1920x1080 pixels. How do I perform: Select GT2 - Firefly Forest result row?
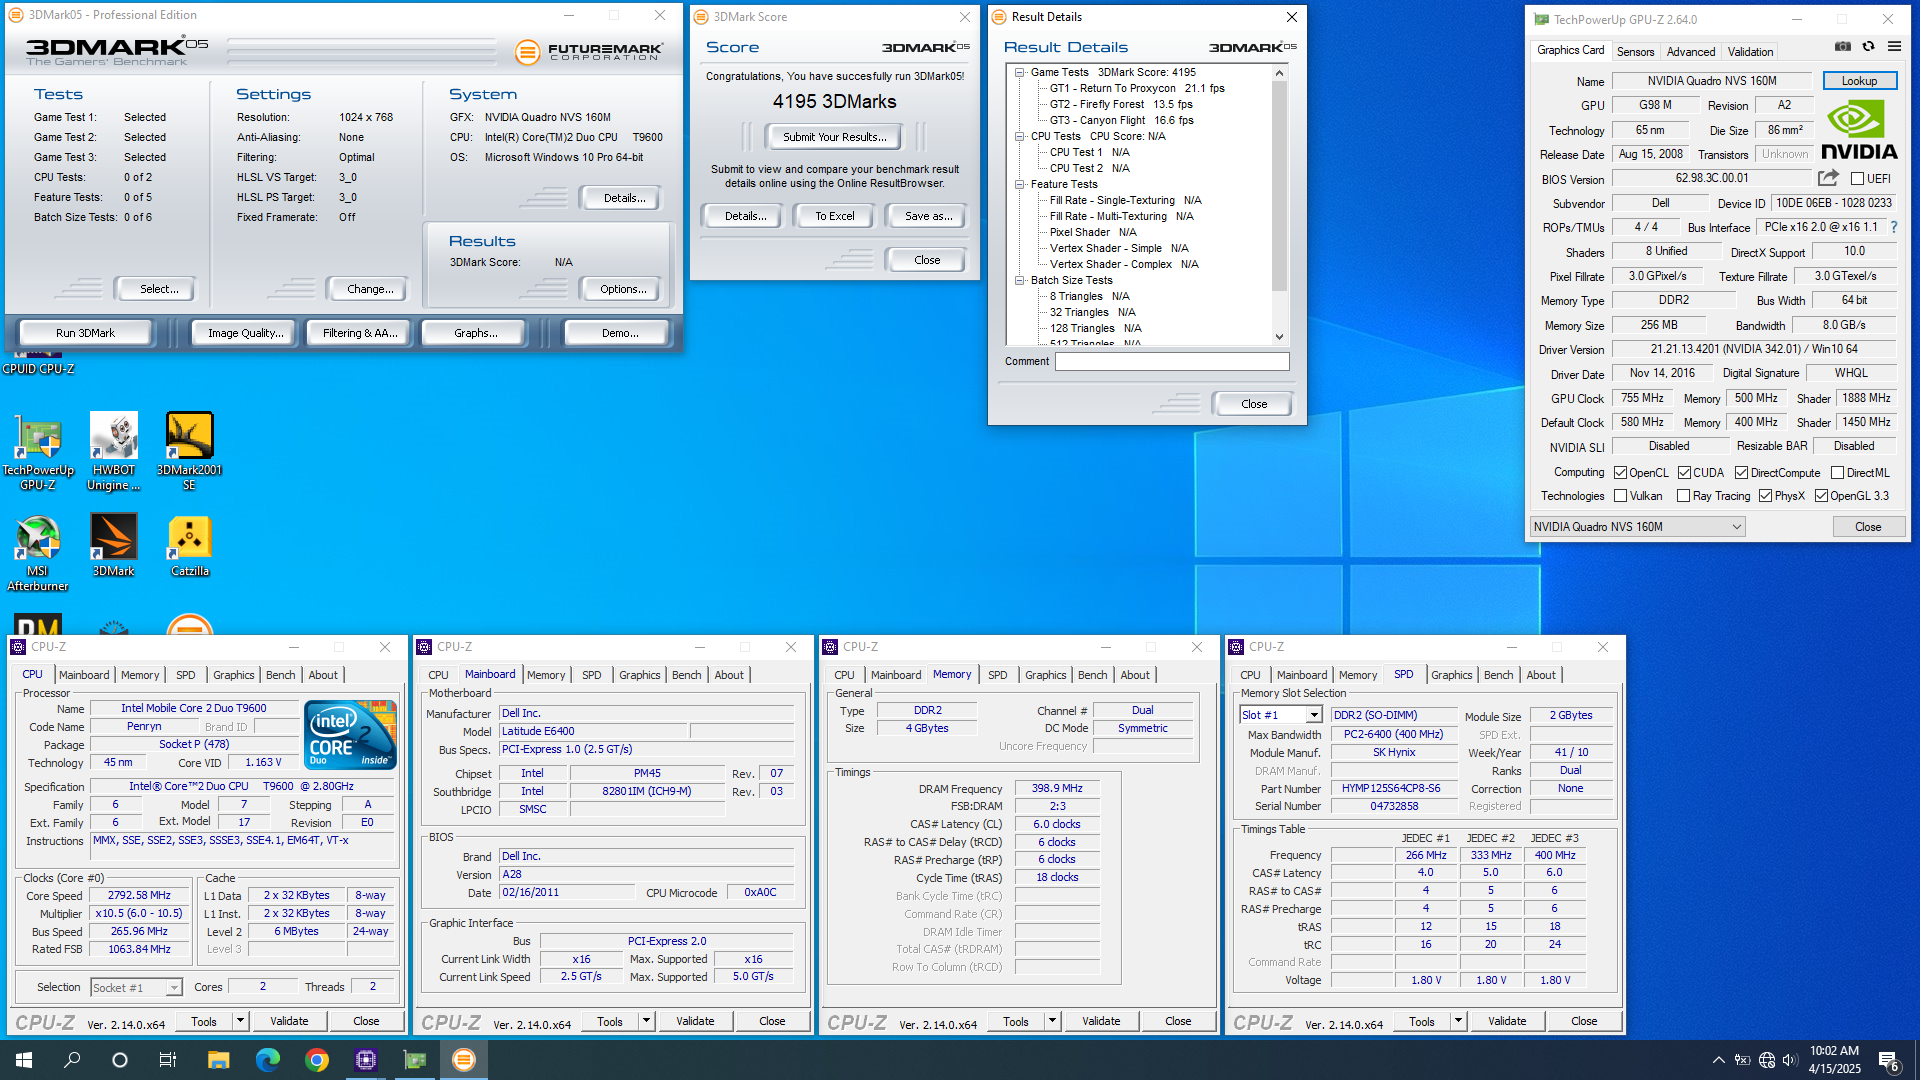(x=1121, y=104)
